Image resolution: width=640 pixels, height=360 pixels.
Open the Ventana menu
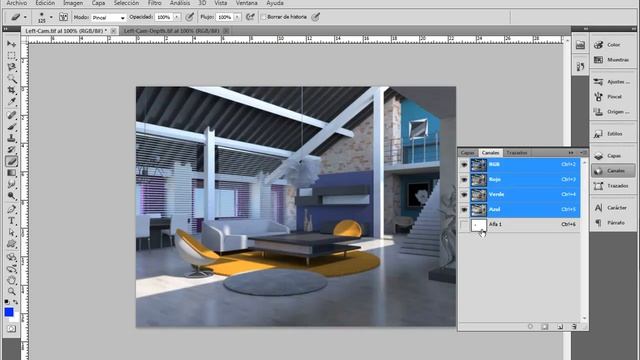coord(247,3)
